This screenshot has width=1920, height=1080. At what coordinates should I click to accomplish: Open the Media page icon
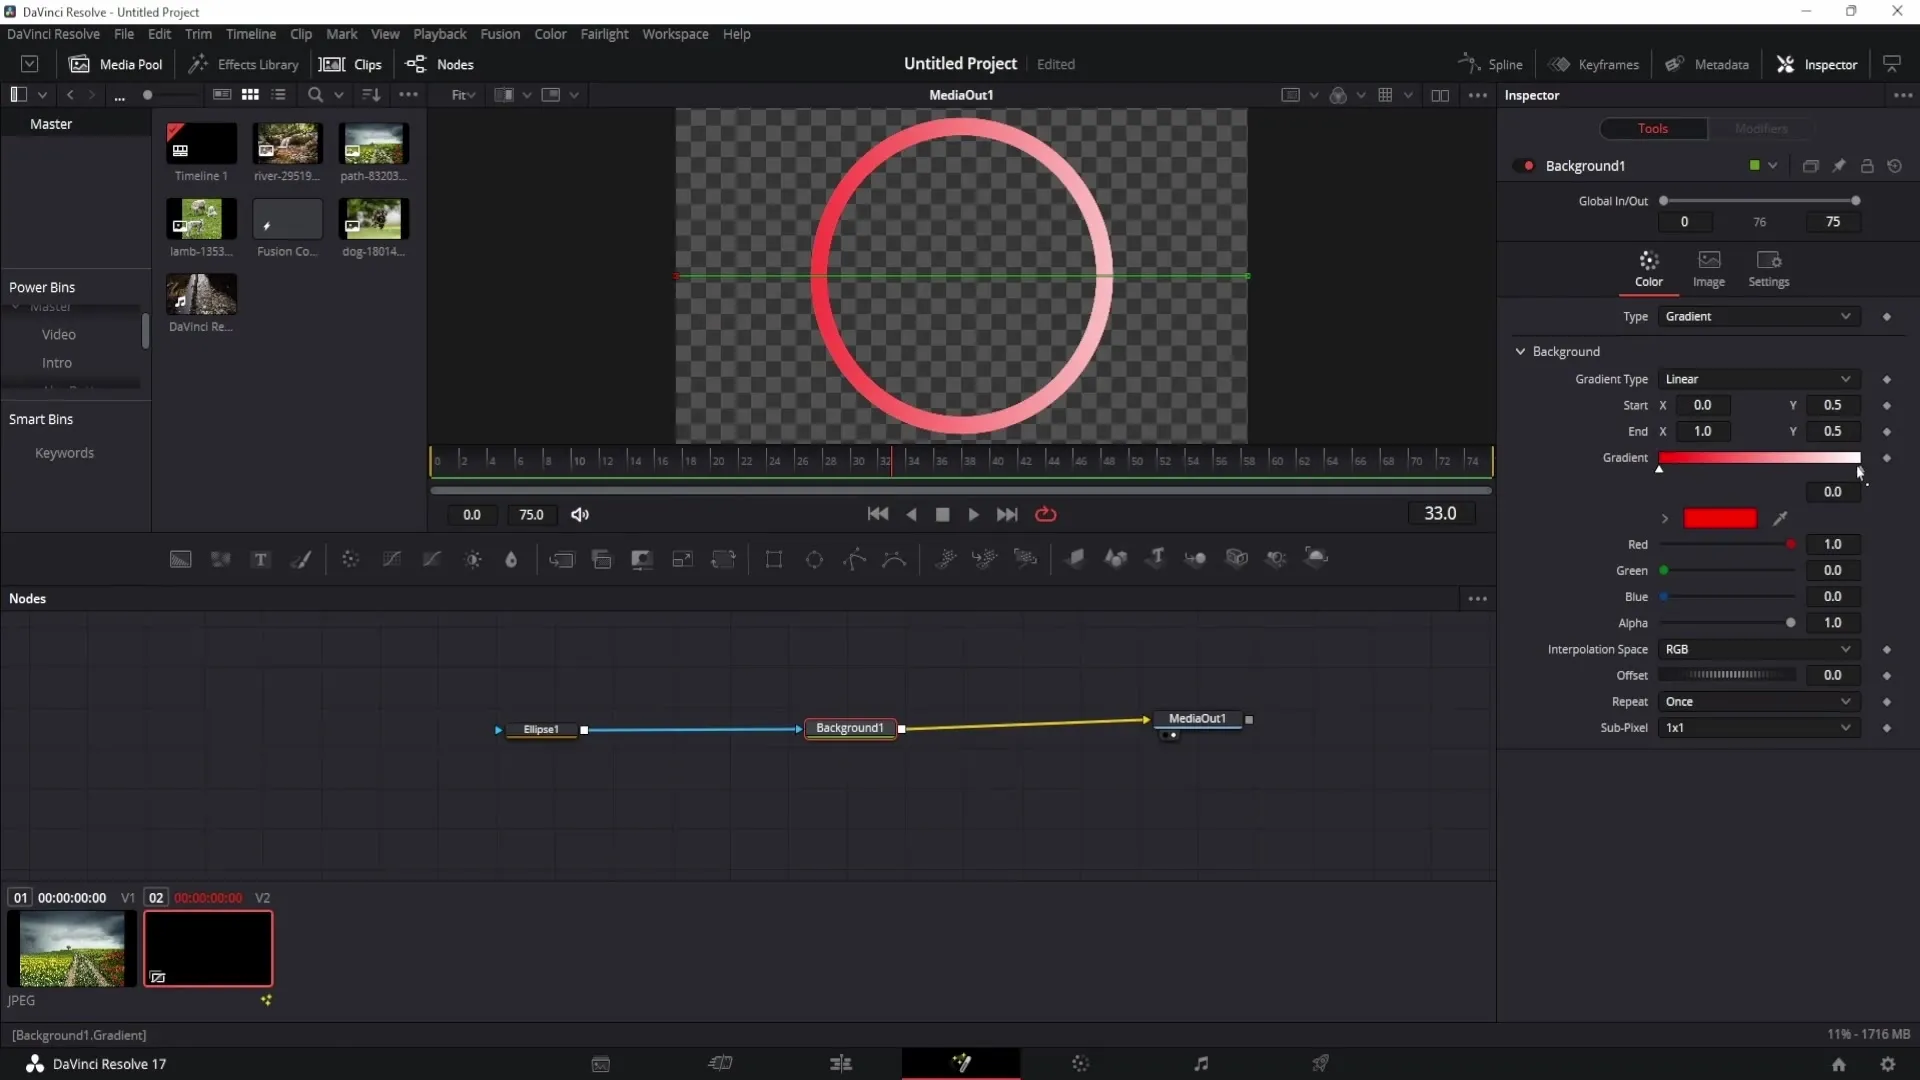pyautogui.click(x=601, y=1064)
